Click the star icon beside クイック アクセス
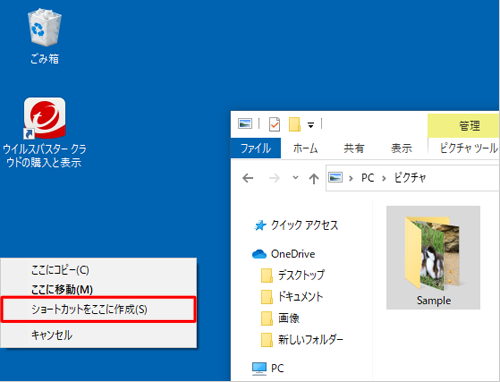Screen dimensions: 500x382 pos(260,226)
